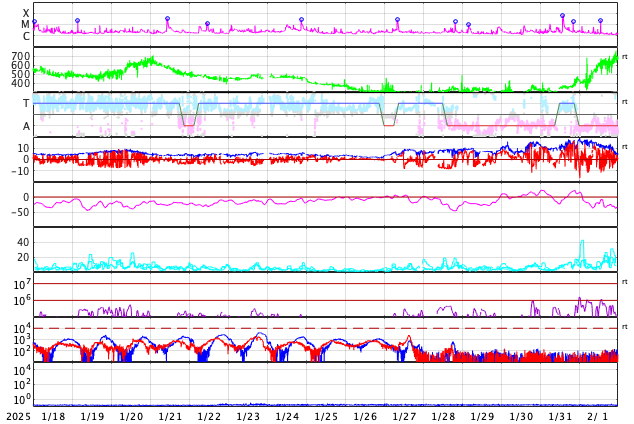
Task: Click the flare marker near 1/19
Action: [x=77, y=21]
